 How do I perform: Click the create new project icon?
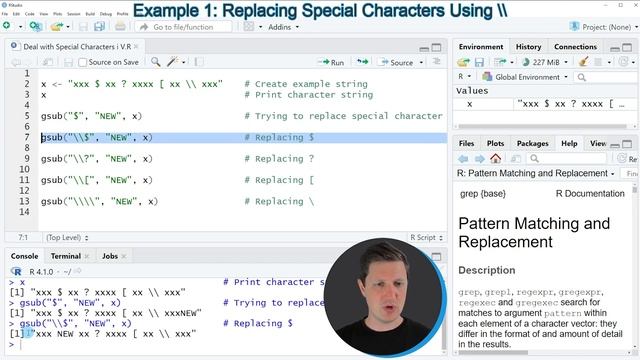36,27
